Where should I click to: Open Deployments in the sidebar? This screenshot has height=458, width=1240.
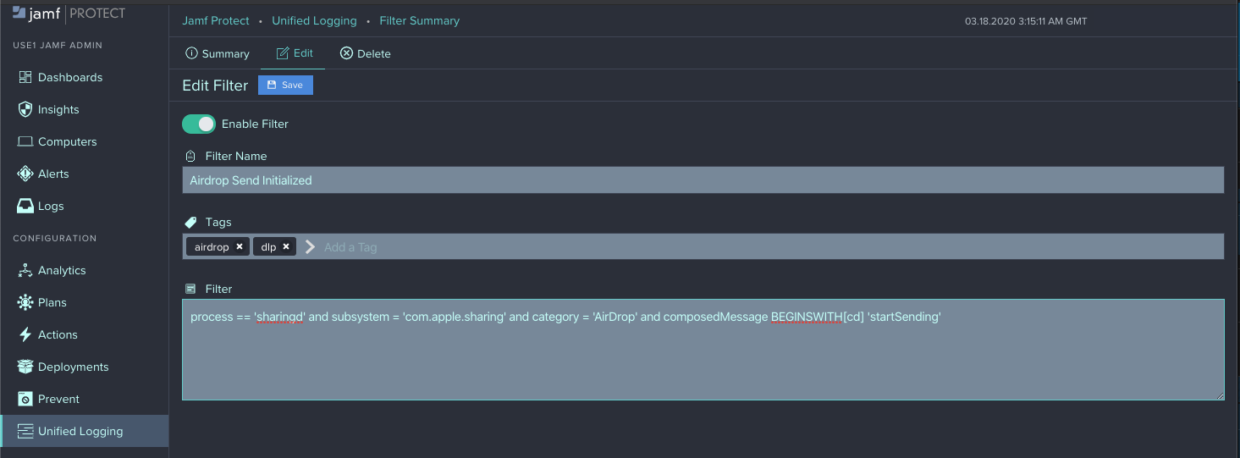(x=72, y=367)
